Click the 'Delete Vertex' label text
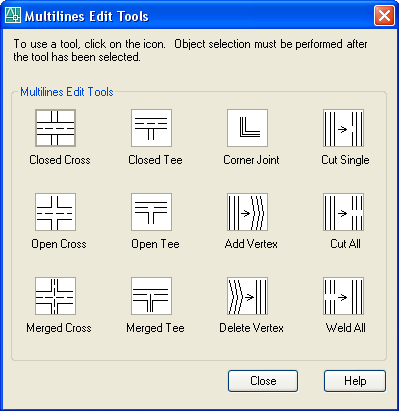 pos(251,328)
